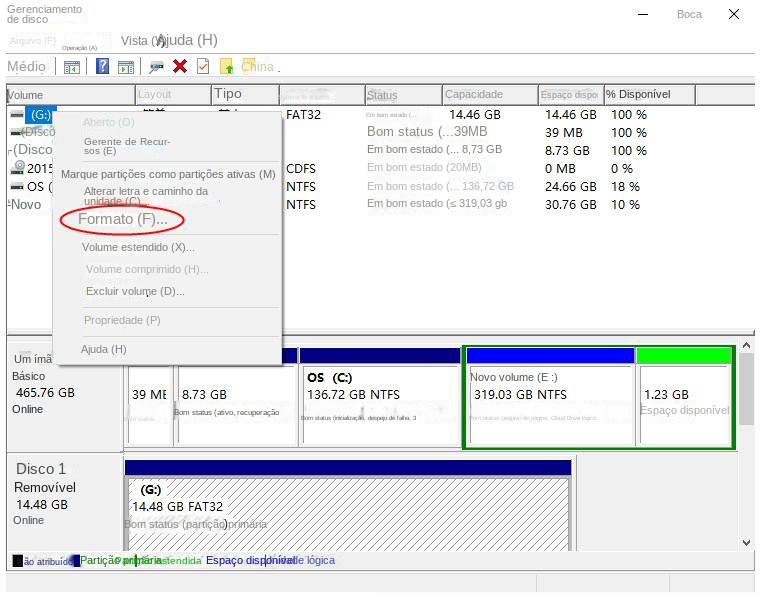Select the 39 MB partition block
The height and width of the screenshot is (595, 761).
[149, 404]
